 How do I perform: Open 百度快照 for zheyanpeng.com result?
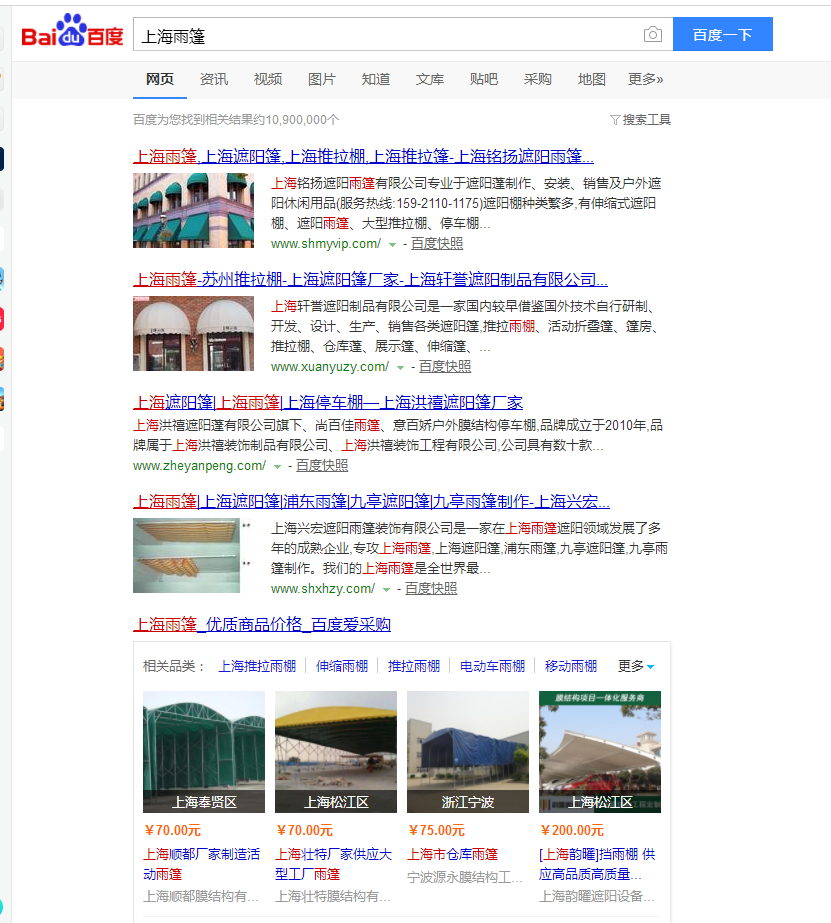322,466
